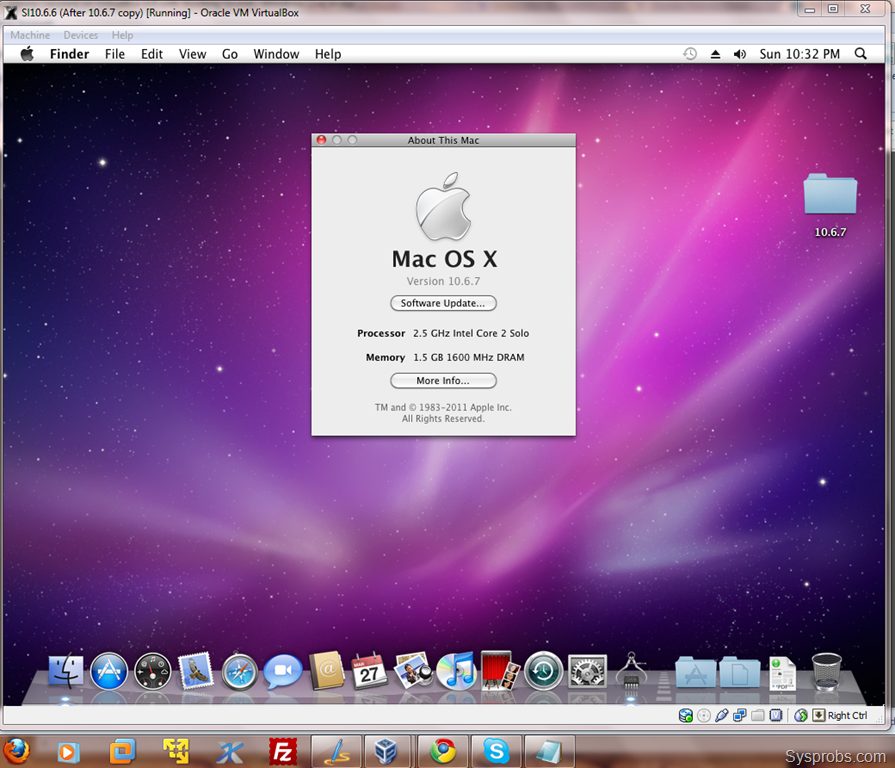The height and width of the screenshot is (768, 895).
Task: Click VirtualBox hard disk activity indicator
Action: [686, 715]
